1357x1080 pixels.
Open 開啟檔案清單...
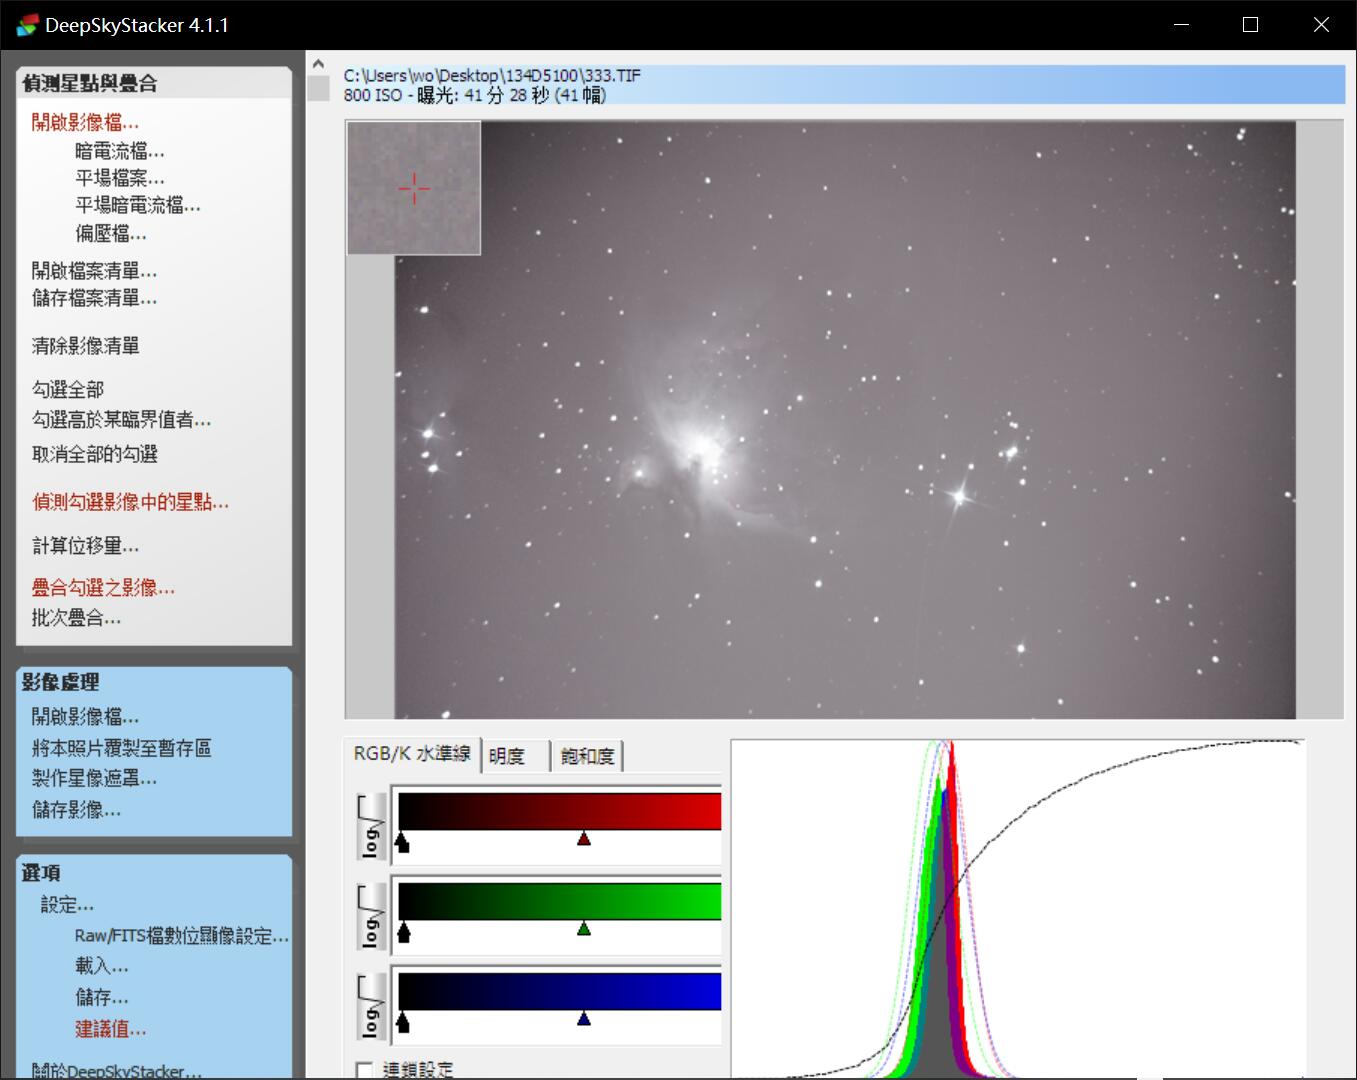tap(94, 271)
